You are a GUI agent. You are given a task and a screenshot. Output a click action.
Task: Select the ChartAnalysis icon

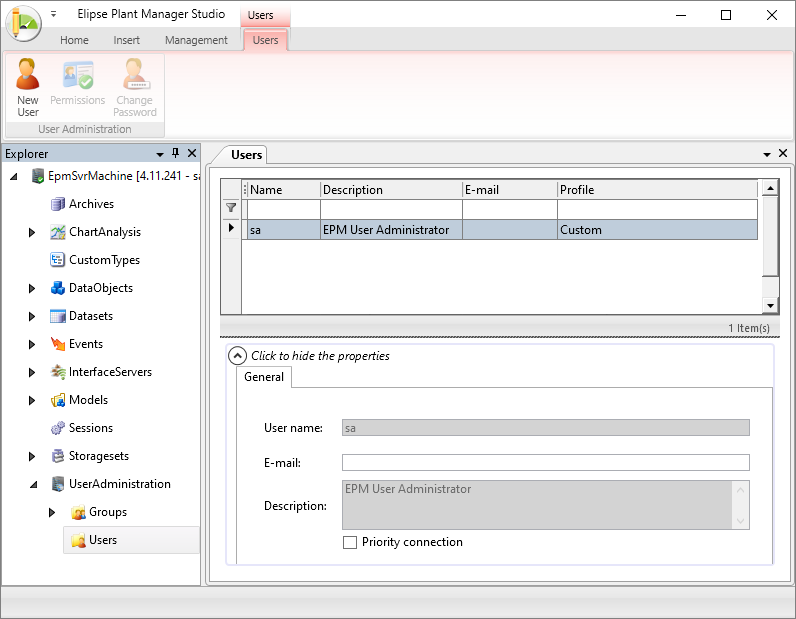(x=57, y=232)
